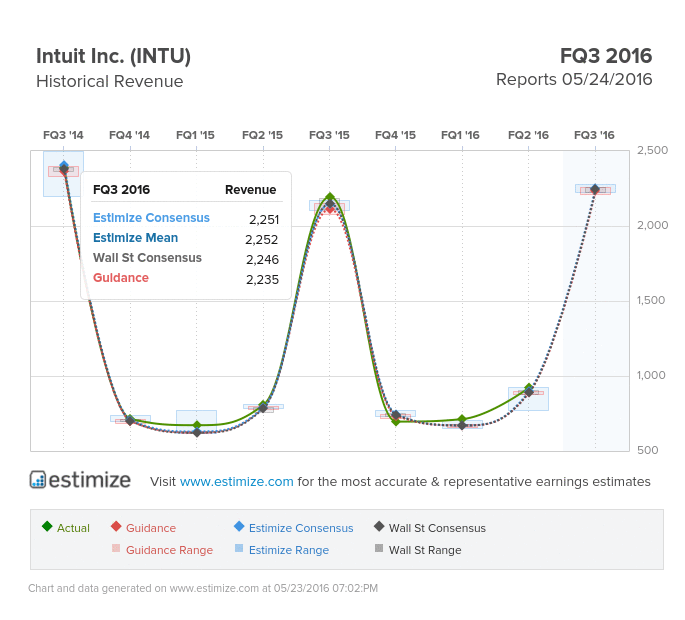Open the www.estimize.com link

236,481
